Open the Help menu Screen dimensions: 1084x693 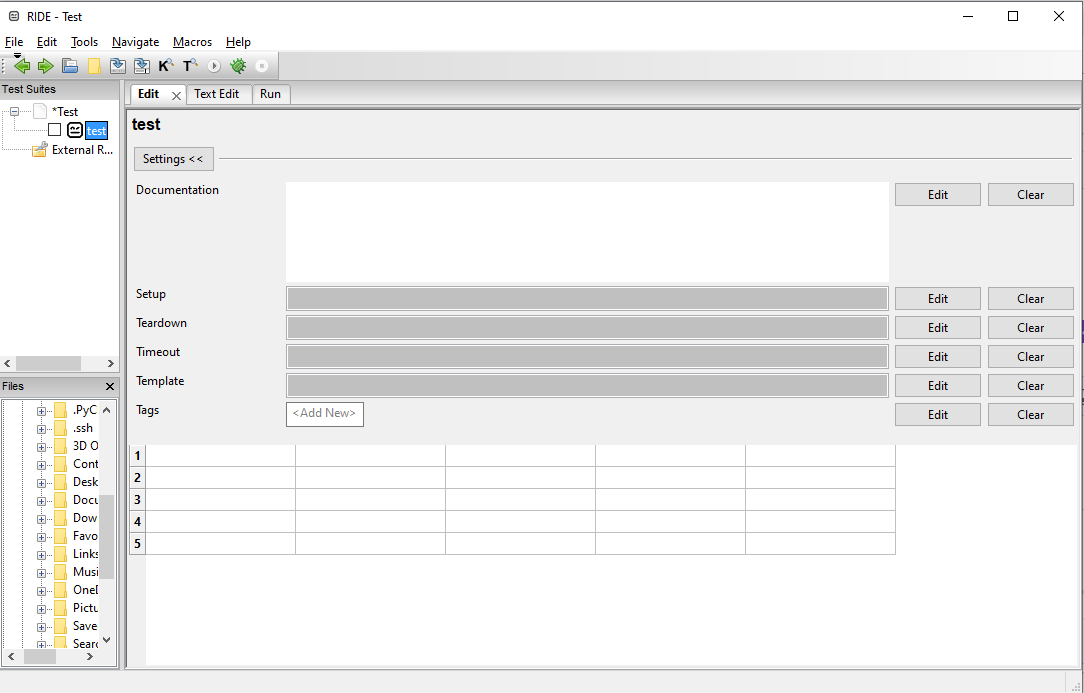pyautogui.click(x=239, y=42)
